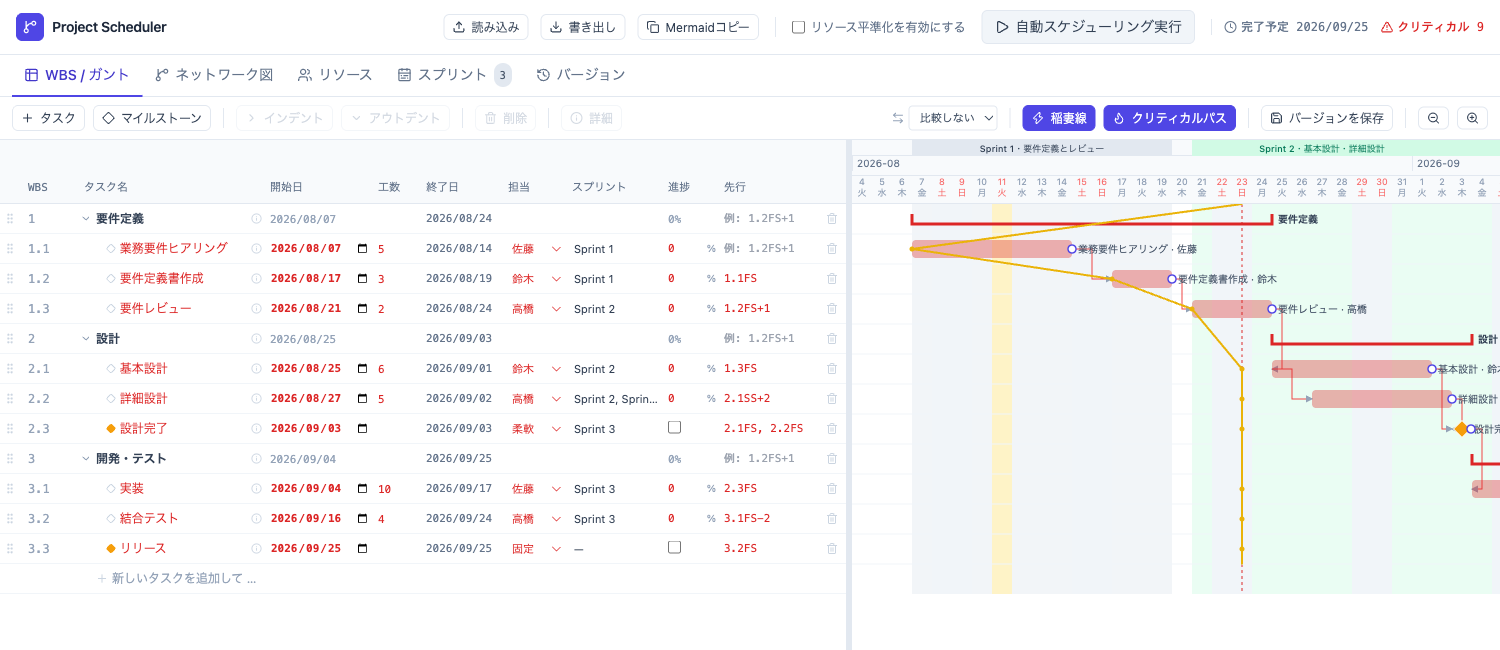Click the 基本設計 Gantt bar
This screenshot has width=1500, height=650.
click(x=1351, y=369)
